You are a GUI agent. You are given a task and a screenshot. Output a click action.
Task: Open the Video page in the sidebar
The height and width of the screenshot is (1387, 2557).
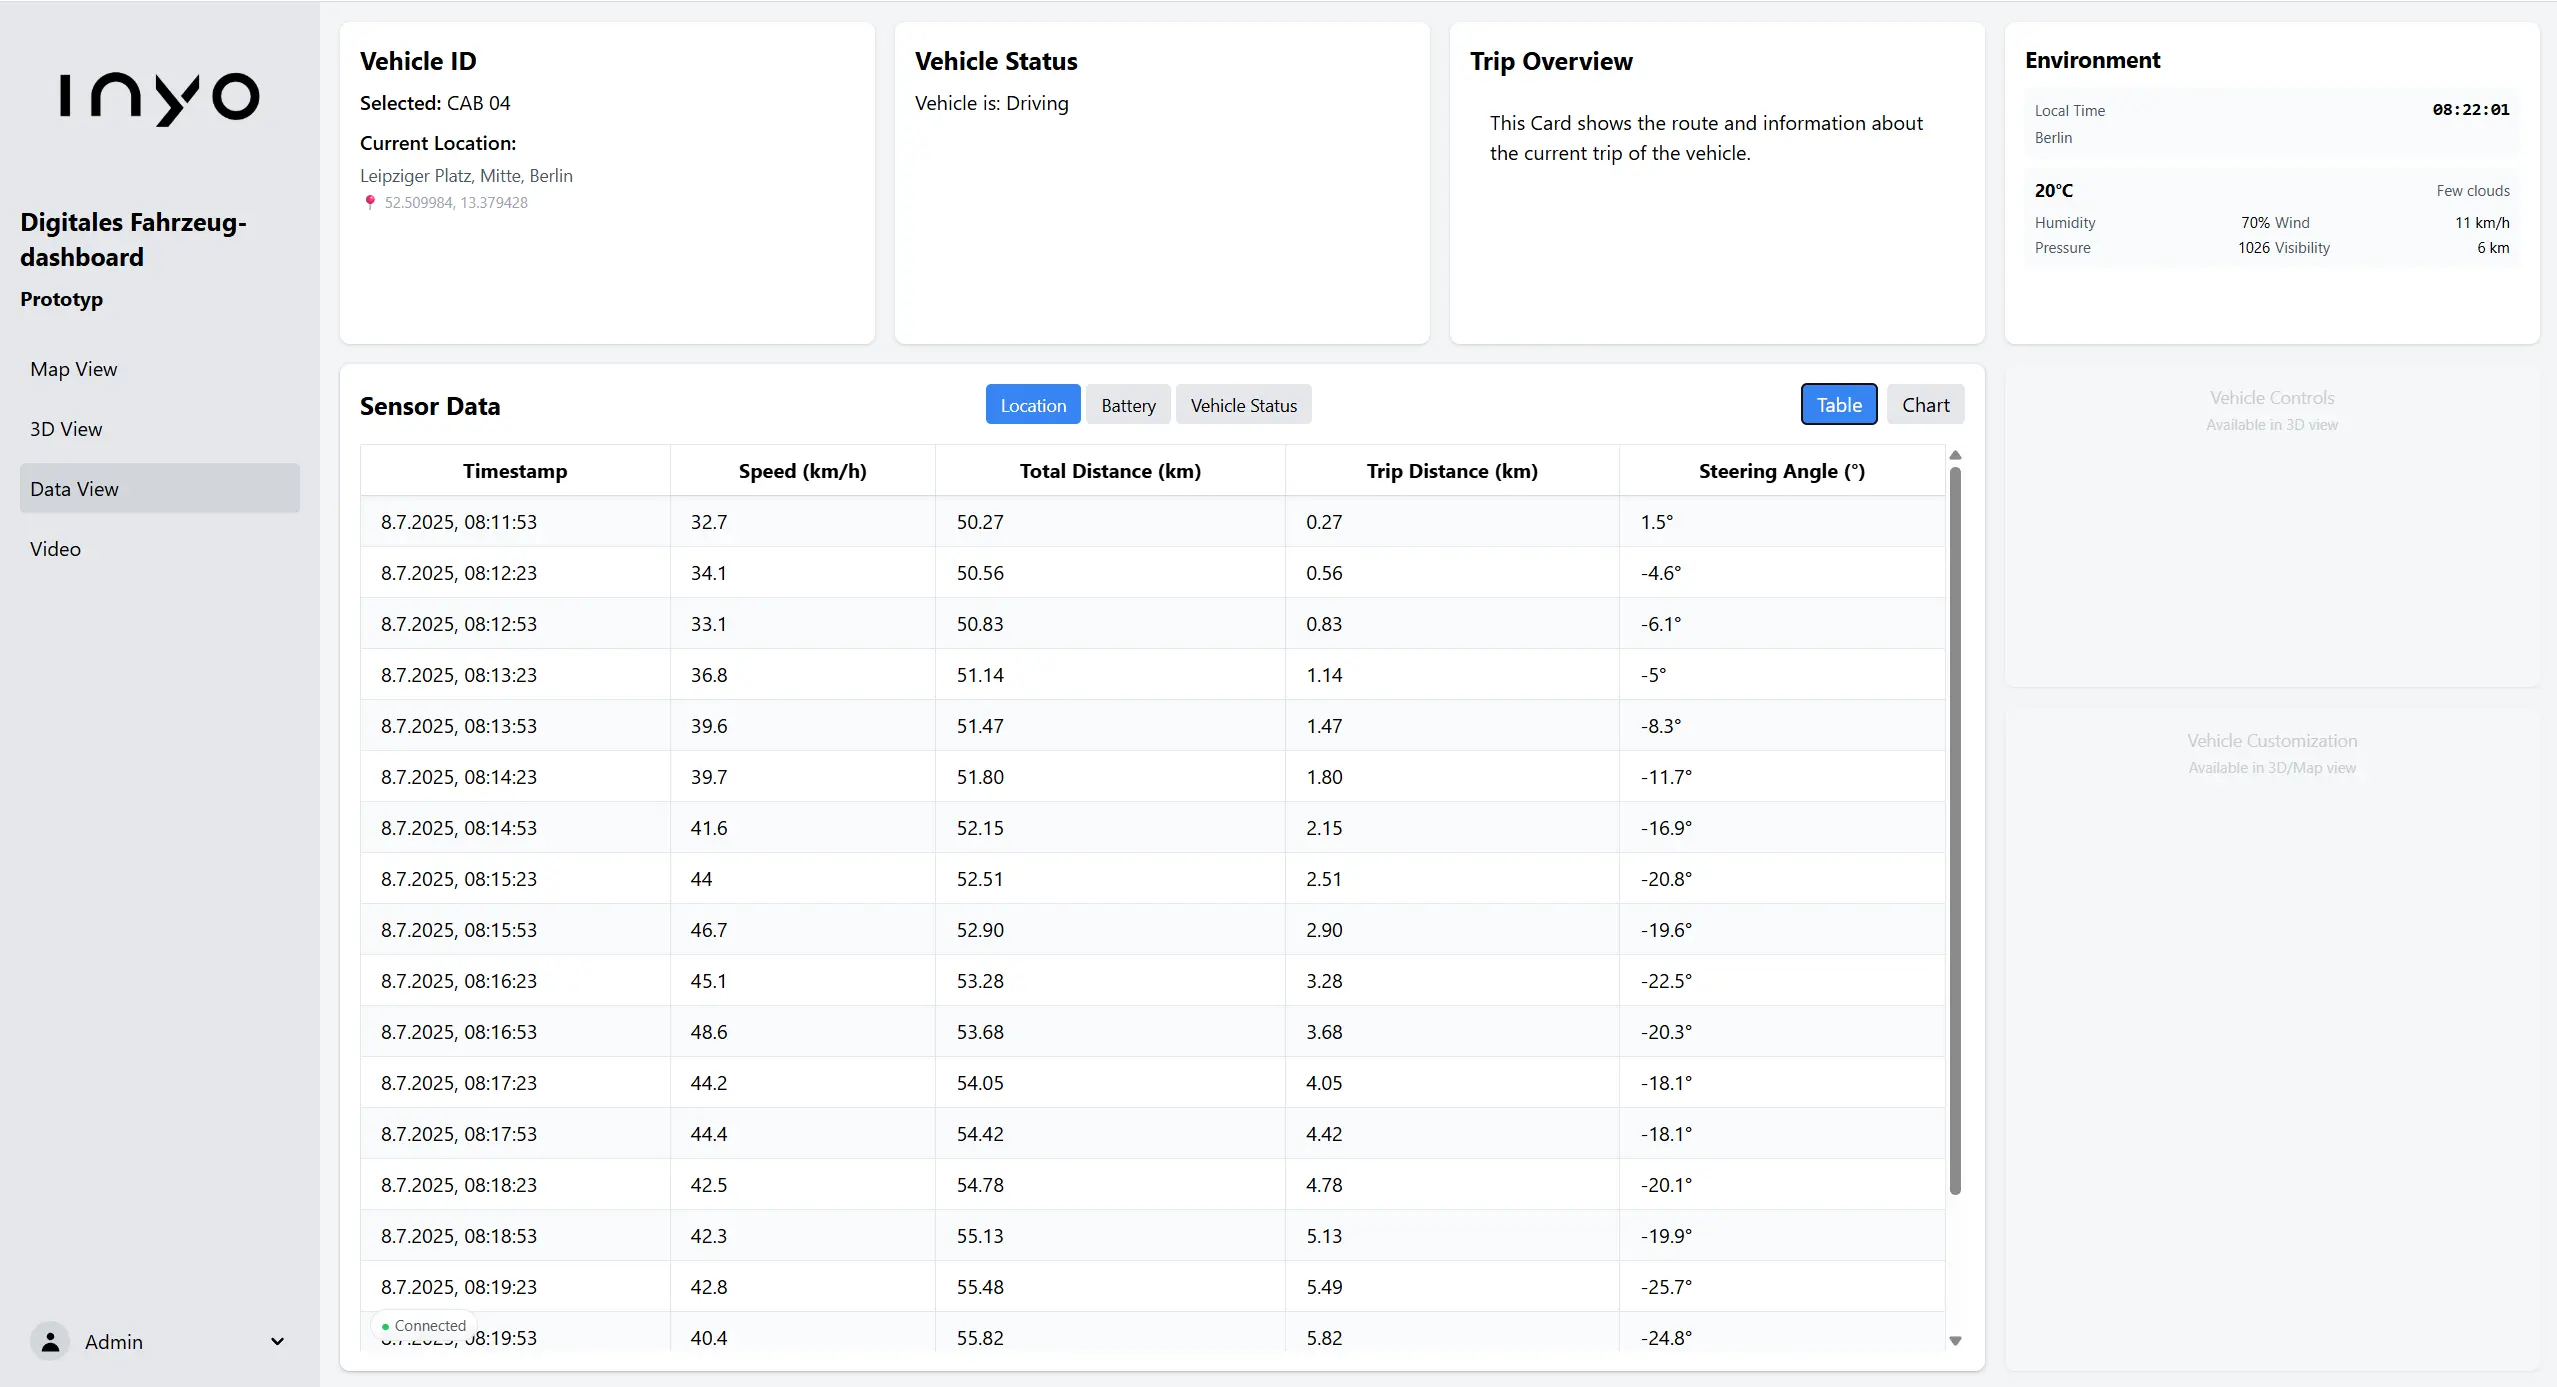pos(160,549)
